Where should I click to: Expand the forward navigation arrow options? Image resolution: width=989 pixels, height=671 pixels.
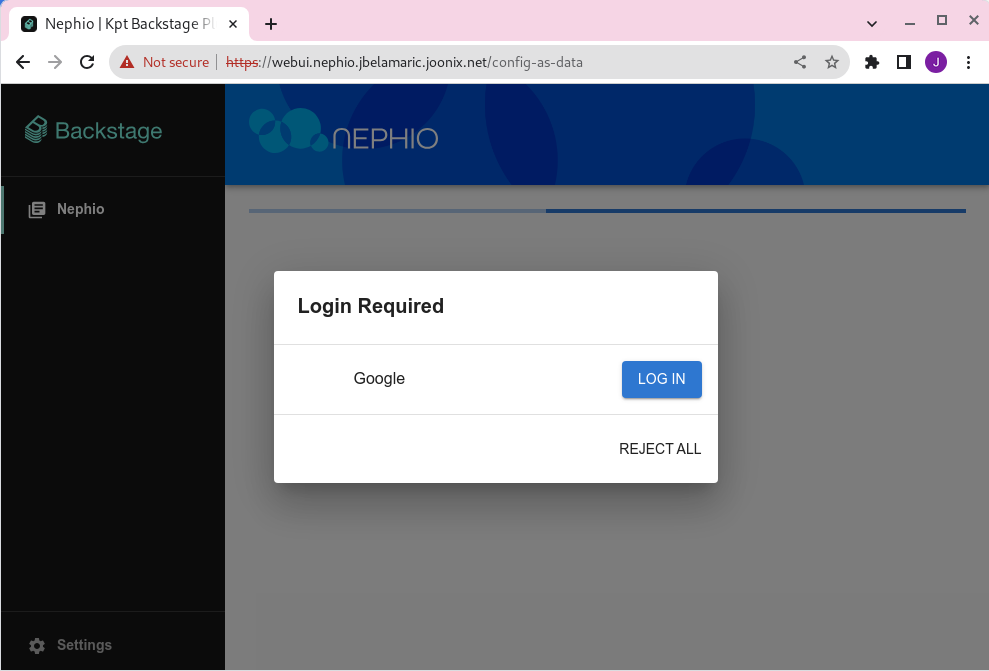[55, 61]
